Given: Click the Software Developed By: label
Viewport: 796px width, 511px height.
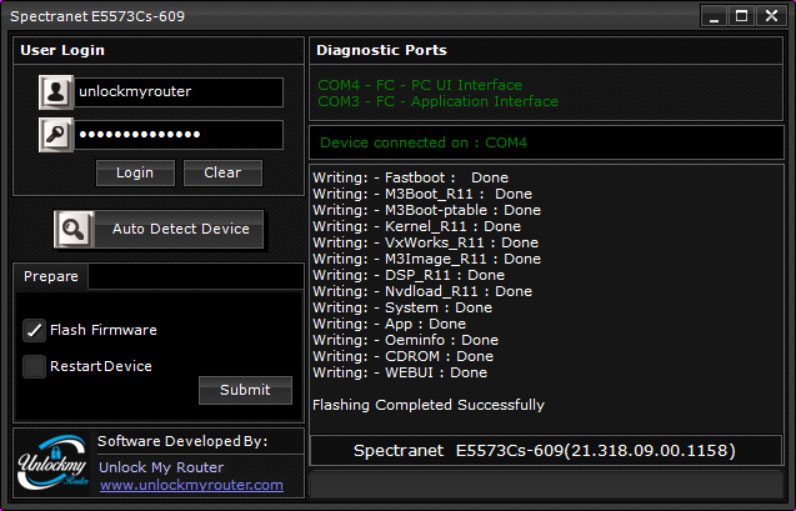Looking at the screenshot, I should coord(183,441).
